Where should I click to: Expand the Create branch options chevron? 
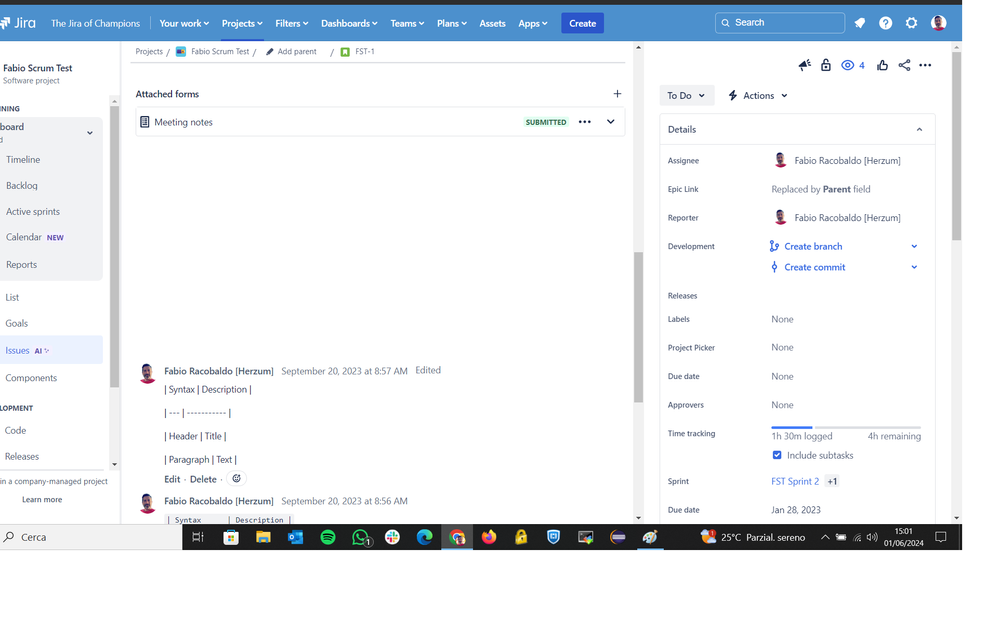pos(914,246)
